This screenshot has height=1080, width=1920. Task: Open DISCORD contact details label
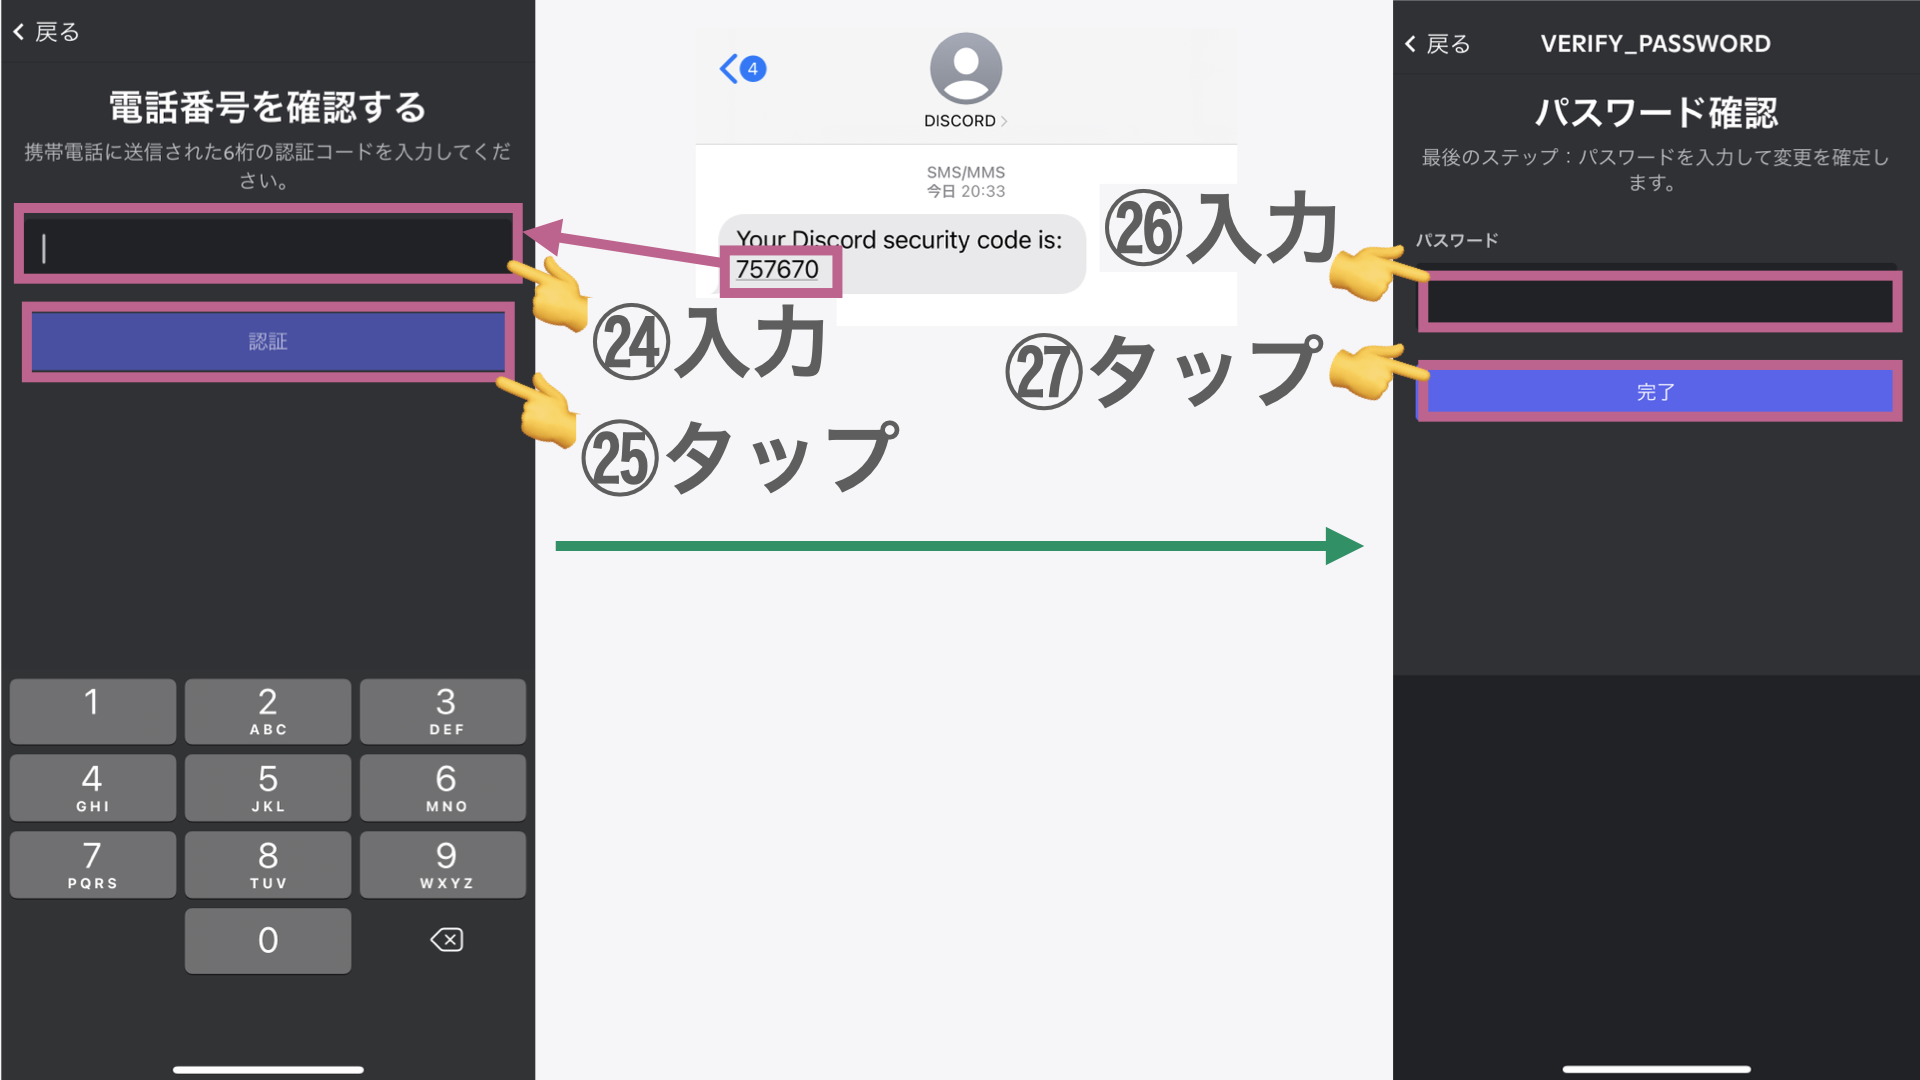(x=965, y=121)
